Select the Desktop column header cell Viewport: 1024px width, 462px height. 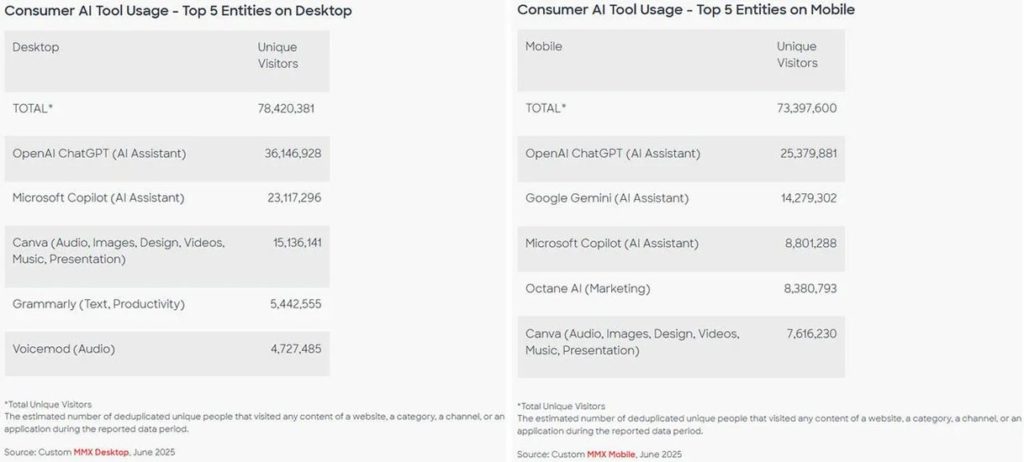point(36,46)
